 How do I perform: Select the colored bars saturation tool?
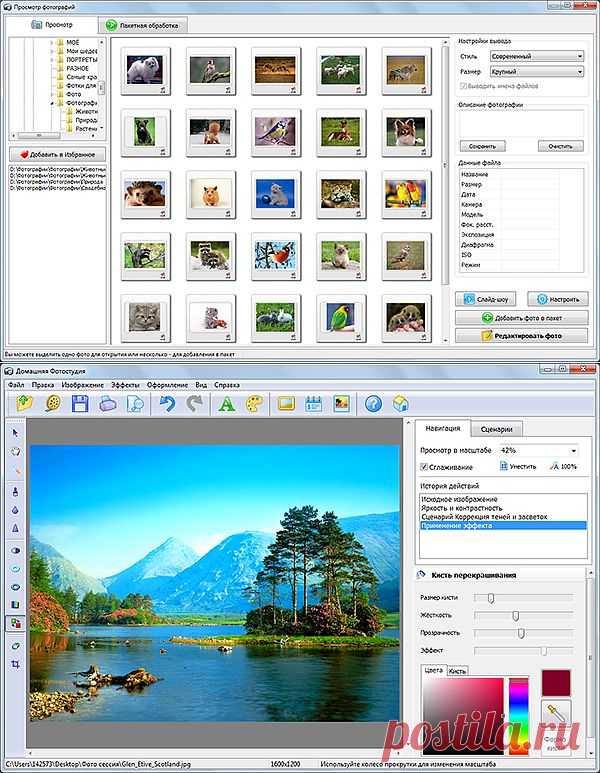pos(15,604)
